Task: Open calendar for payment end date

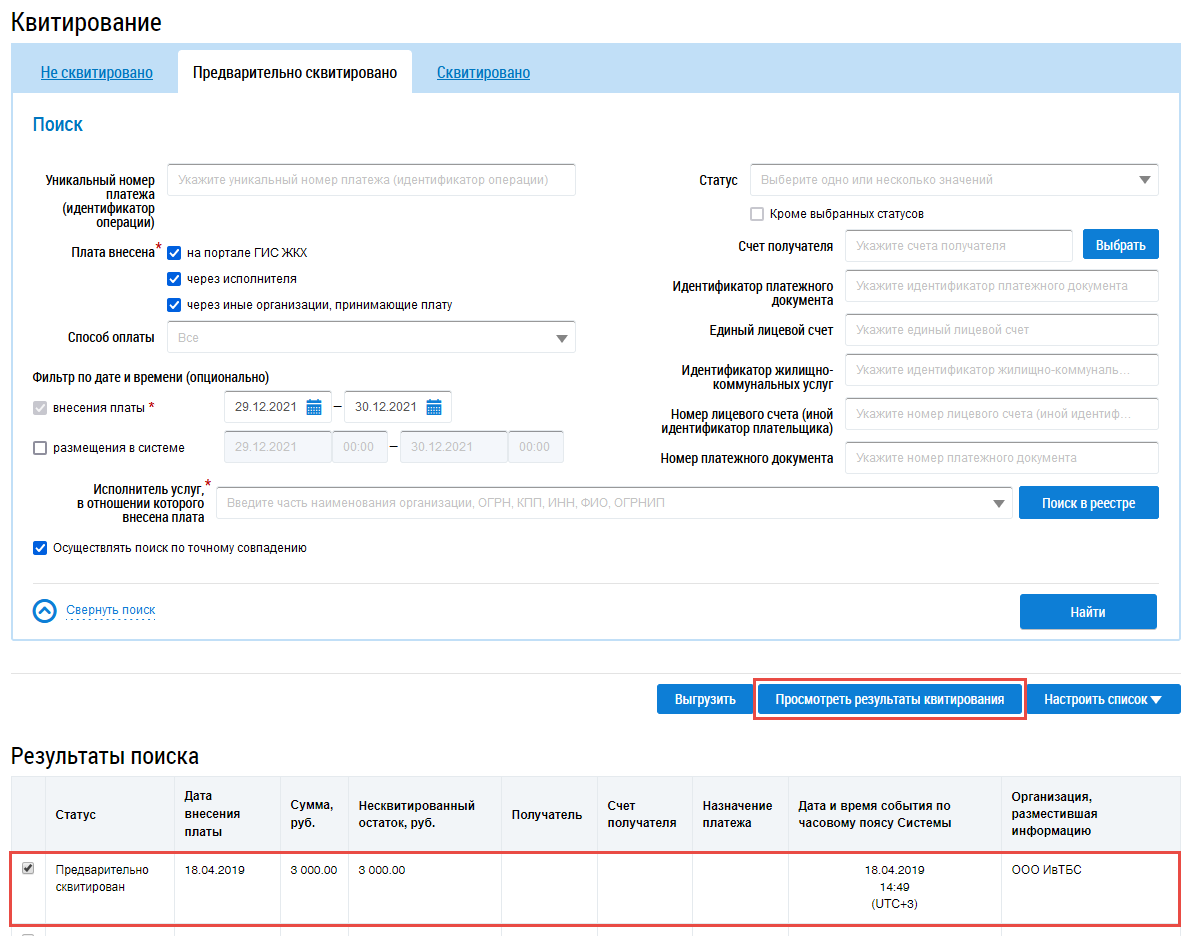Action: click(x=434, y=407)
